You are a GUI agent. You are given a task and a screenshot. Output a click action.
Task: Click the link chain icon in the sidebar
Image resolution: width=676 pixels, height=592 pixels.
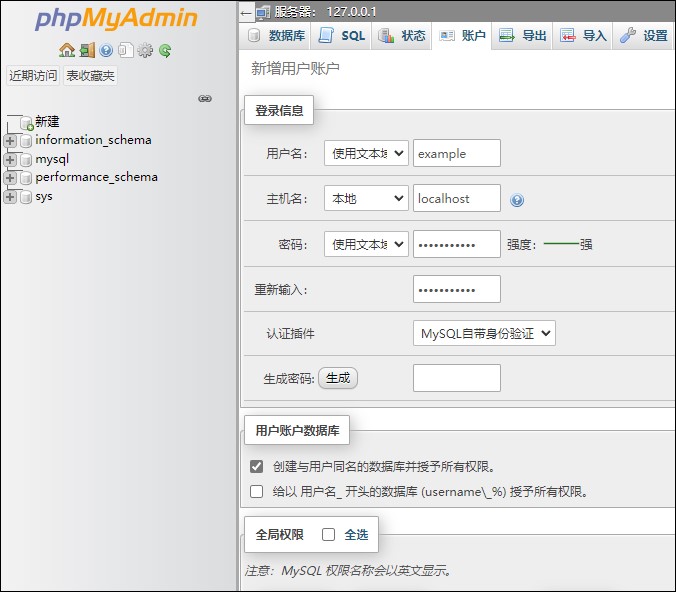point(205,98)
